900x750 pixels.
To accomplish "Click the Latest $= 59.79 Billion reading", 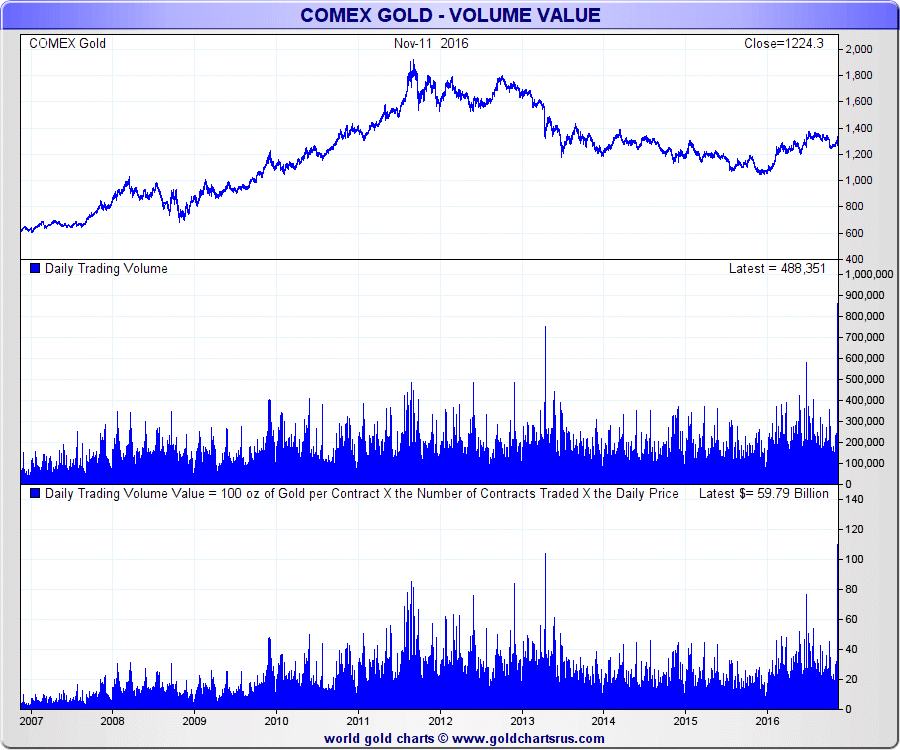I will tap(763, 493).
